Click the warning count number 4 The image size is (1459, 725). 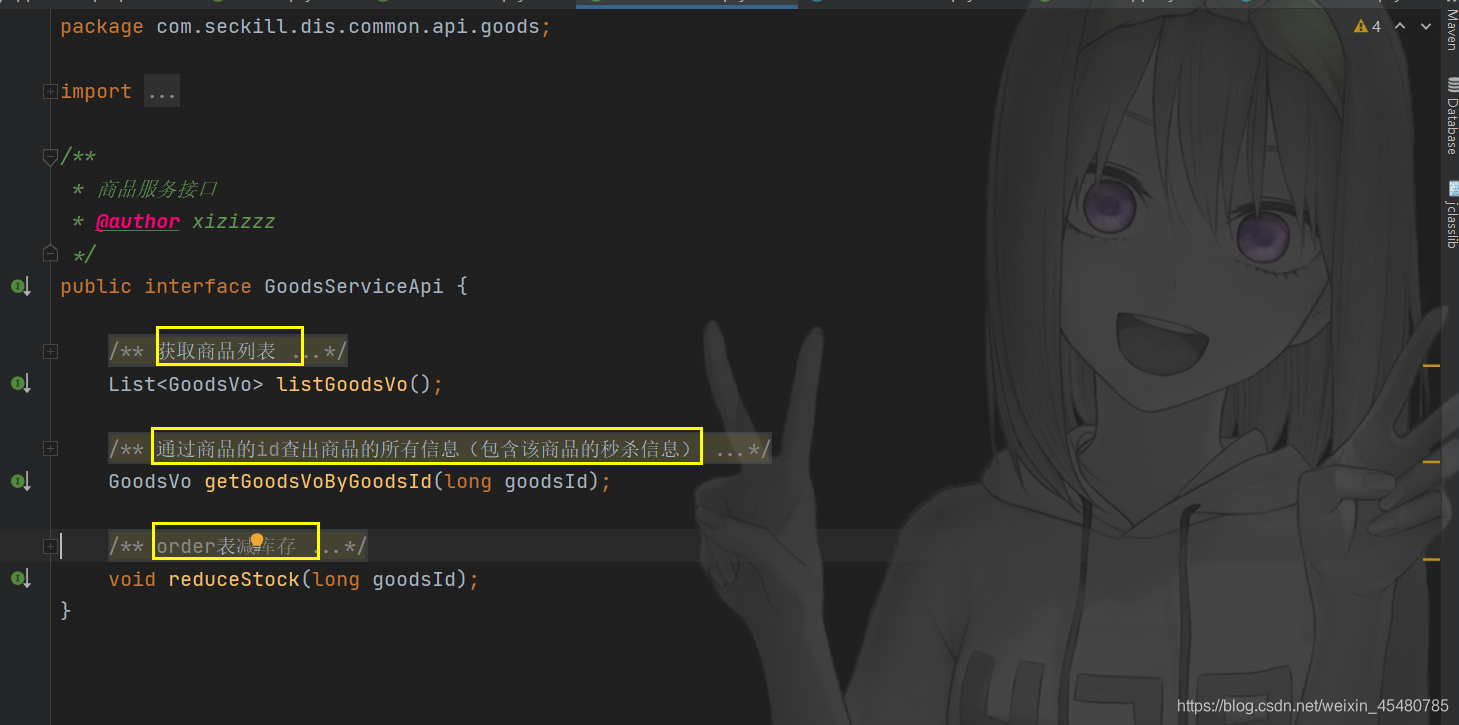(x=1377, y=26)
